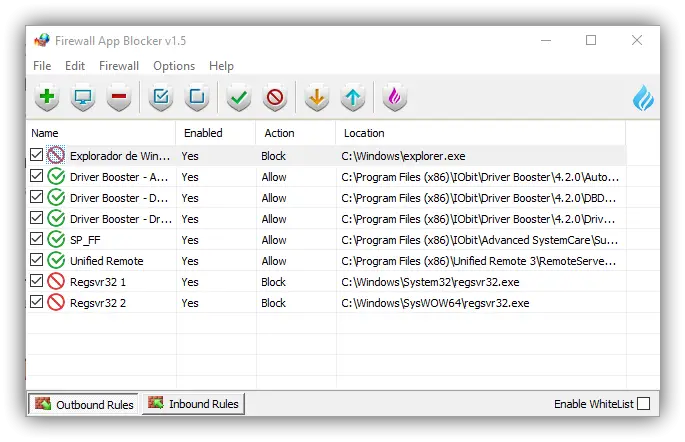Select the SP_FF rule name
Image resolution: width=685 pixels, height=442 pixels.
pyautogui.click(x=85, y=240)
